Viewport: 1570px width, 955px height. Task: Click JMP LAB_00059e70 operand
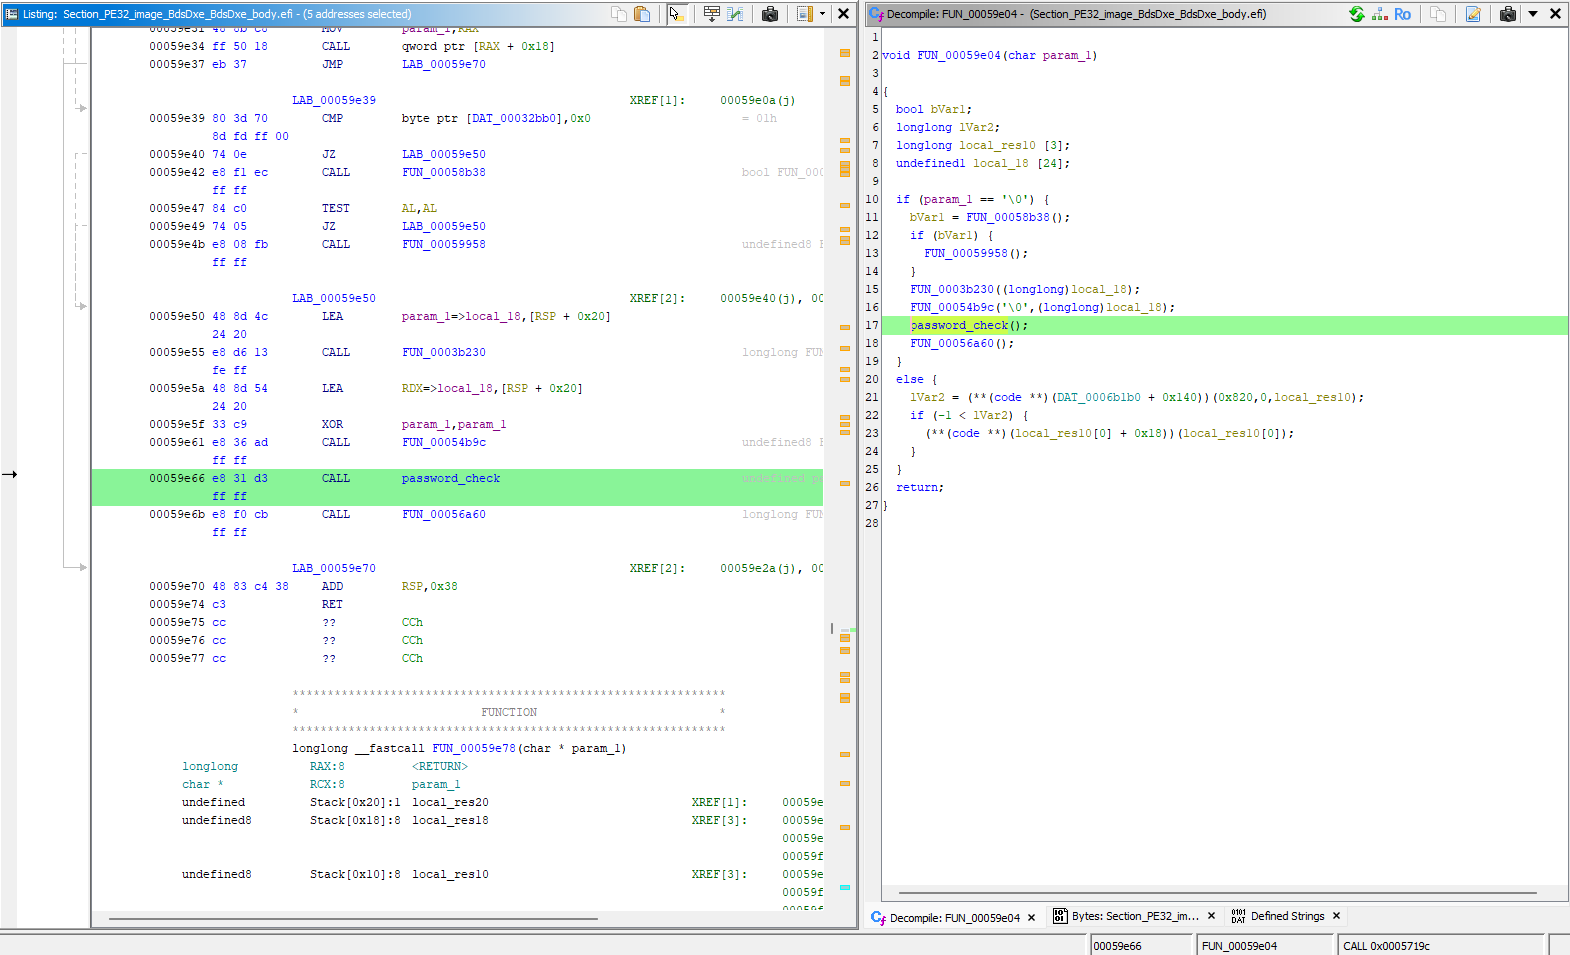coord(443,64)
